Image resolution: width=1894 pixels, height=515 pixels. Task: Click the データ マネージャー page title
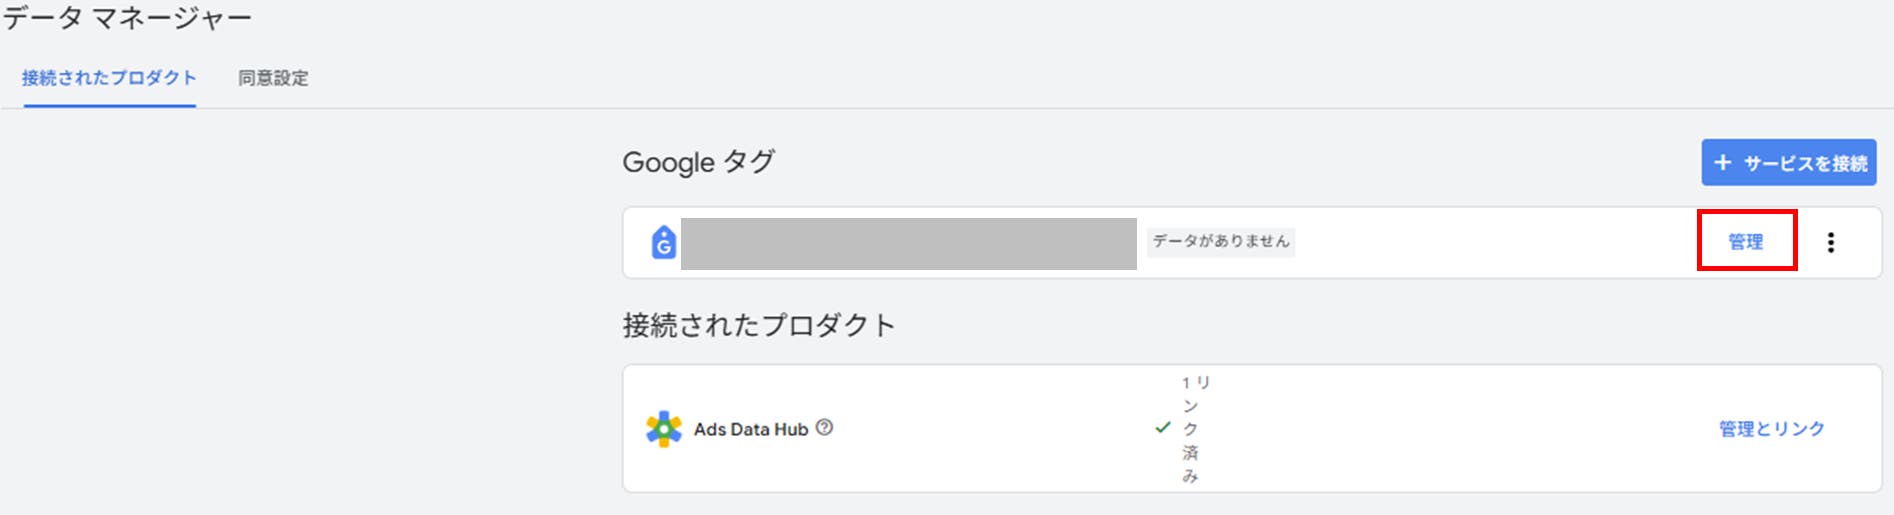point(126,18)
